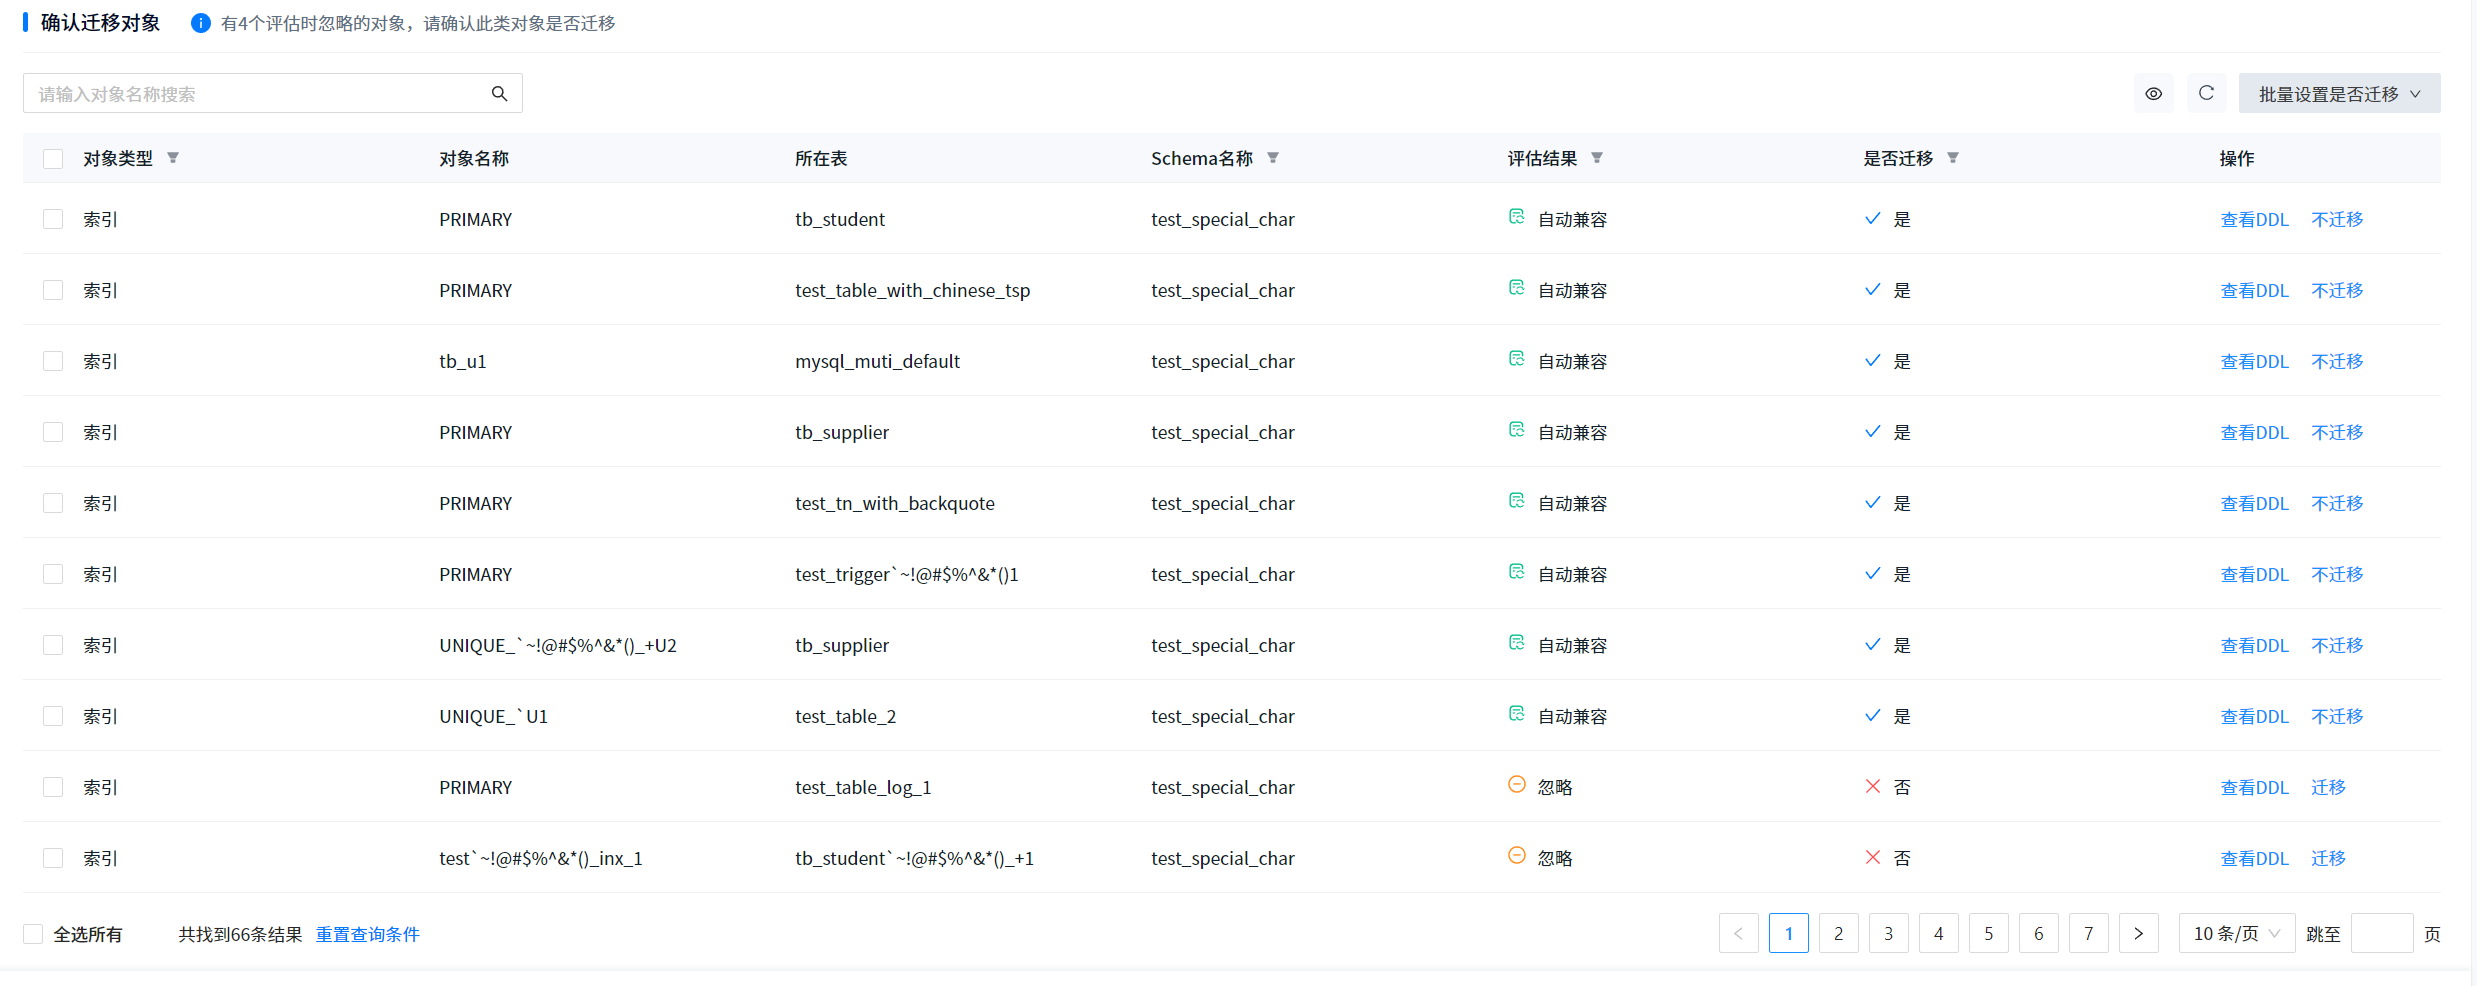
Task: Open the 批量设置是否迁移 dropdown
Action: pos(2338,94)
